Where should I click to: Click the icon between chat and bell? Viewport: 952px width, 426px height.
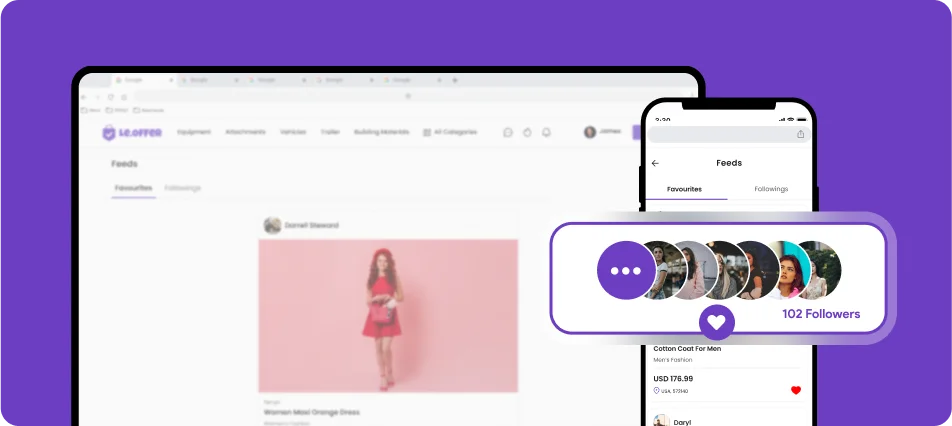(527, 132)
